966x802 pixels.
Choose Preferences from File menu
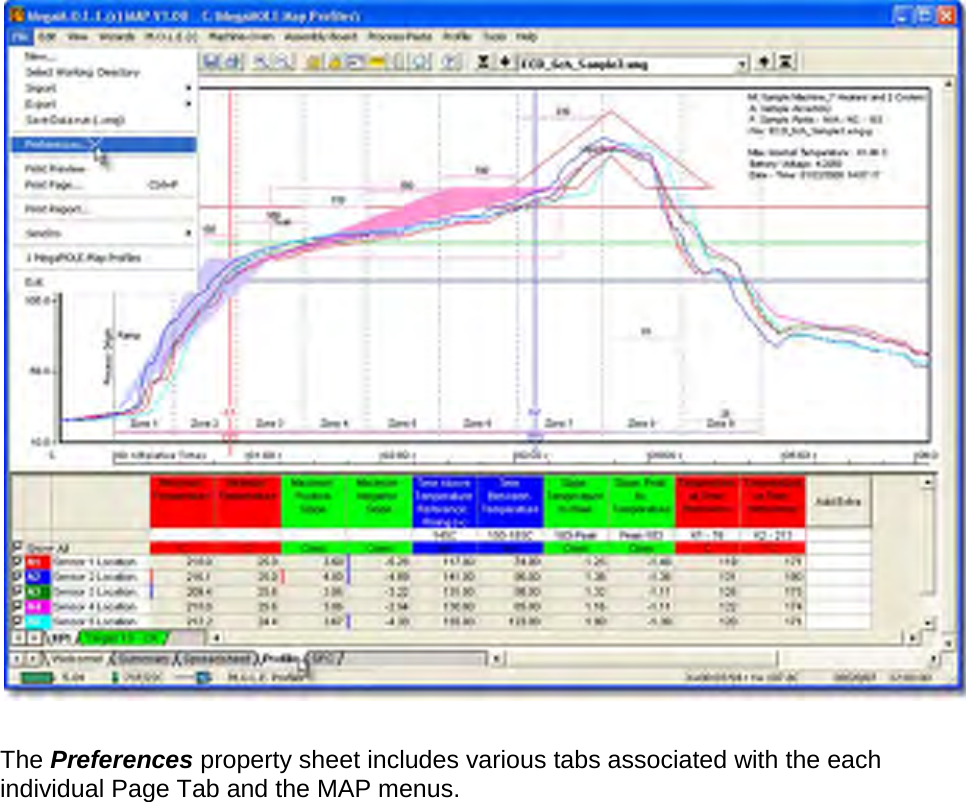pos(104,145)
